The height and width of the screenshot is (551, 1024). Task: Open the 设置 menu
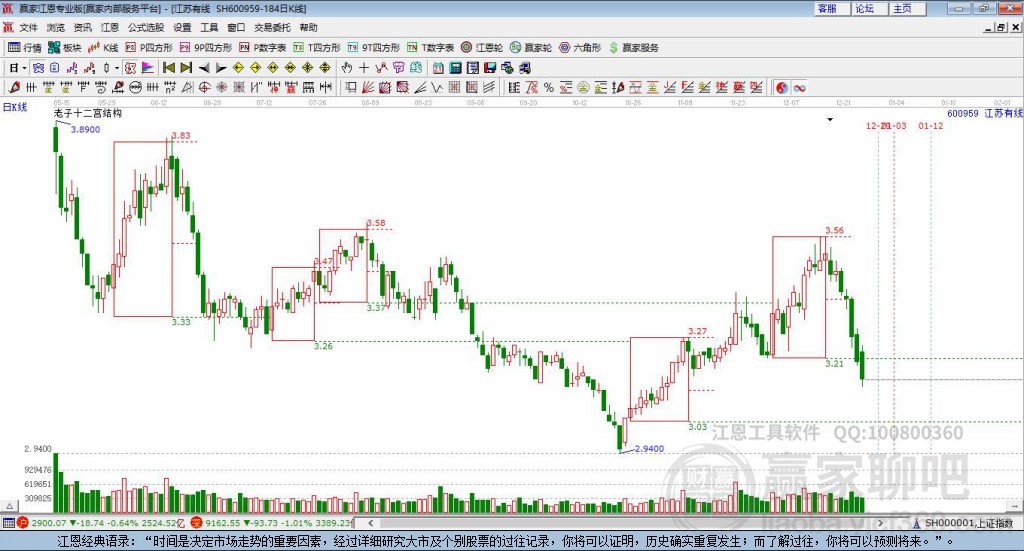(x=182, y=27)
